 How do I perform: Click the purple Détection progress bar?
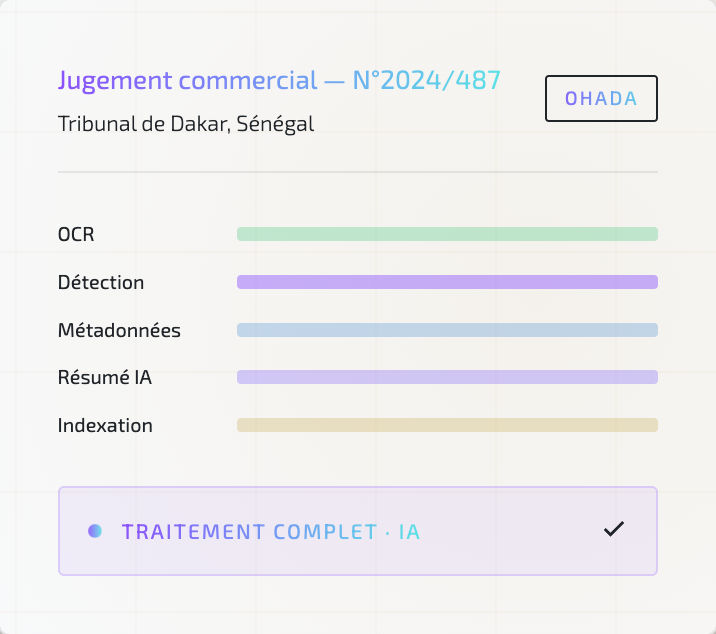447,282
